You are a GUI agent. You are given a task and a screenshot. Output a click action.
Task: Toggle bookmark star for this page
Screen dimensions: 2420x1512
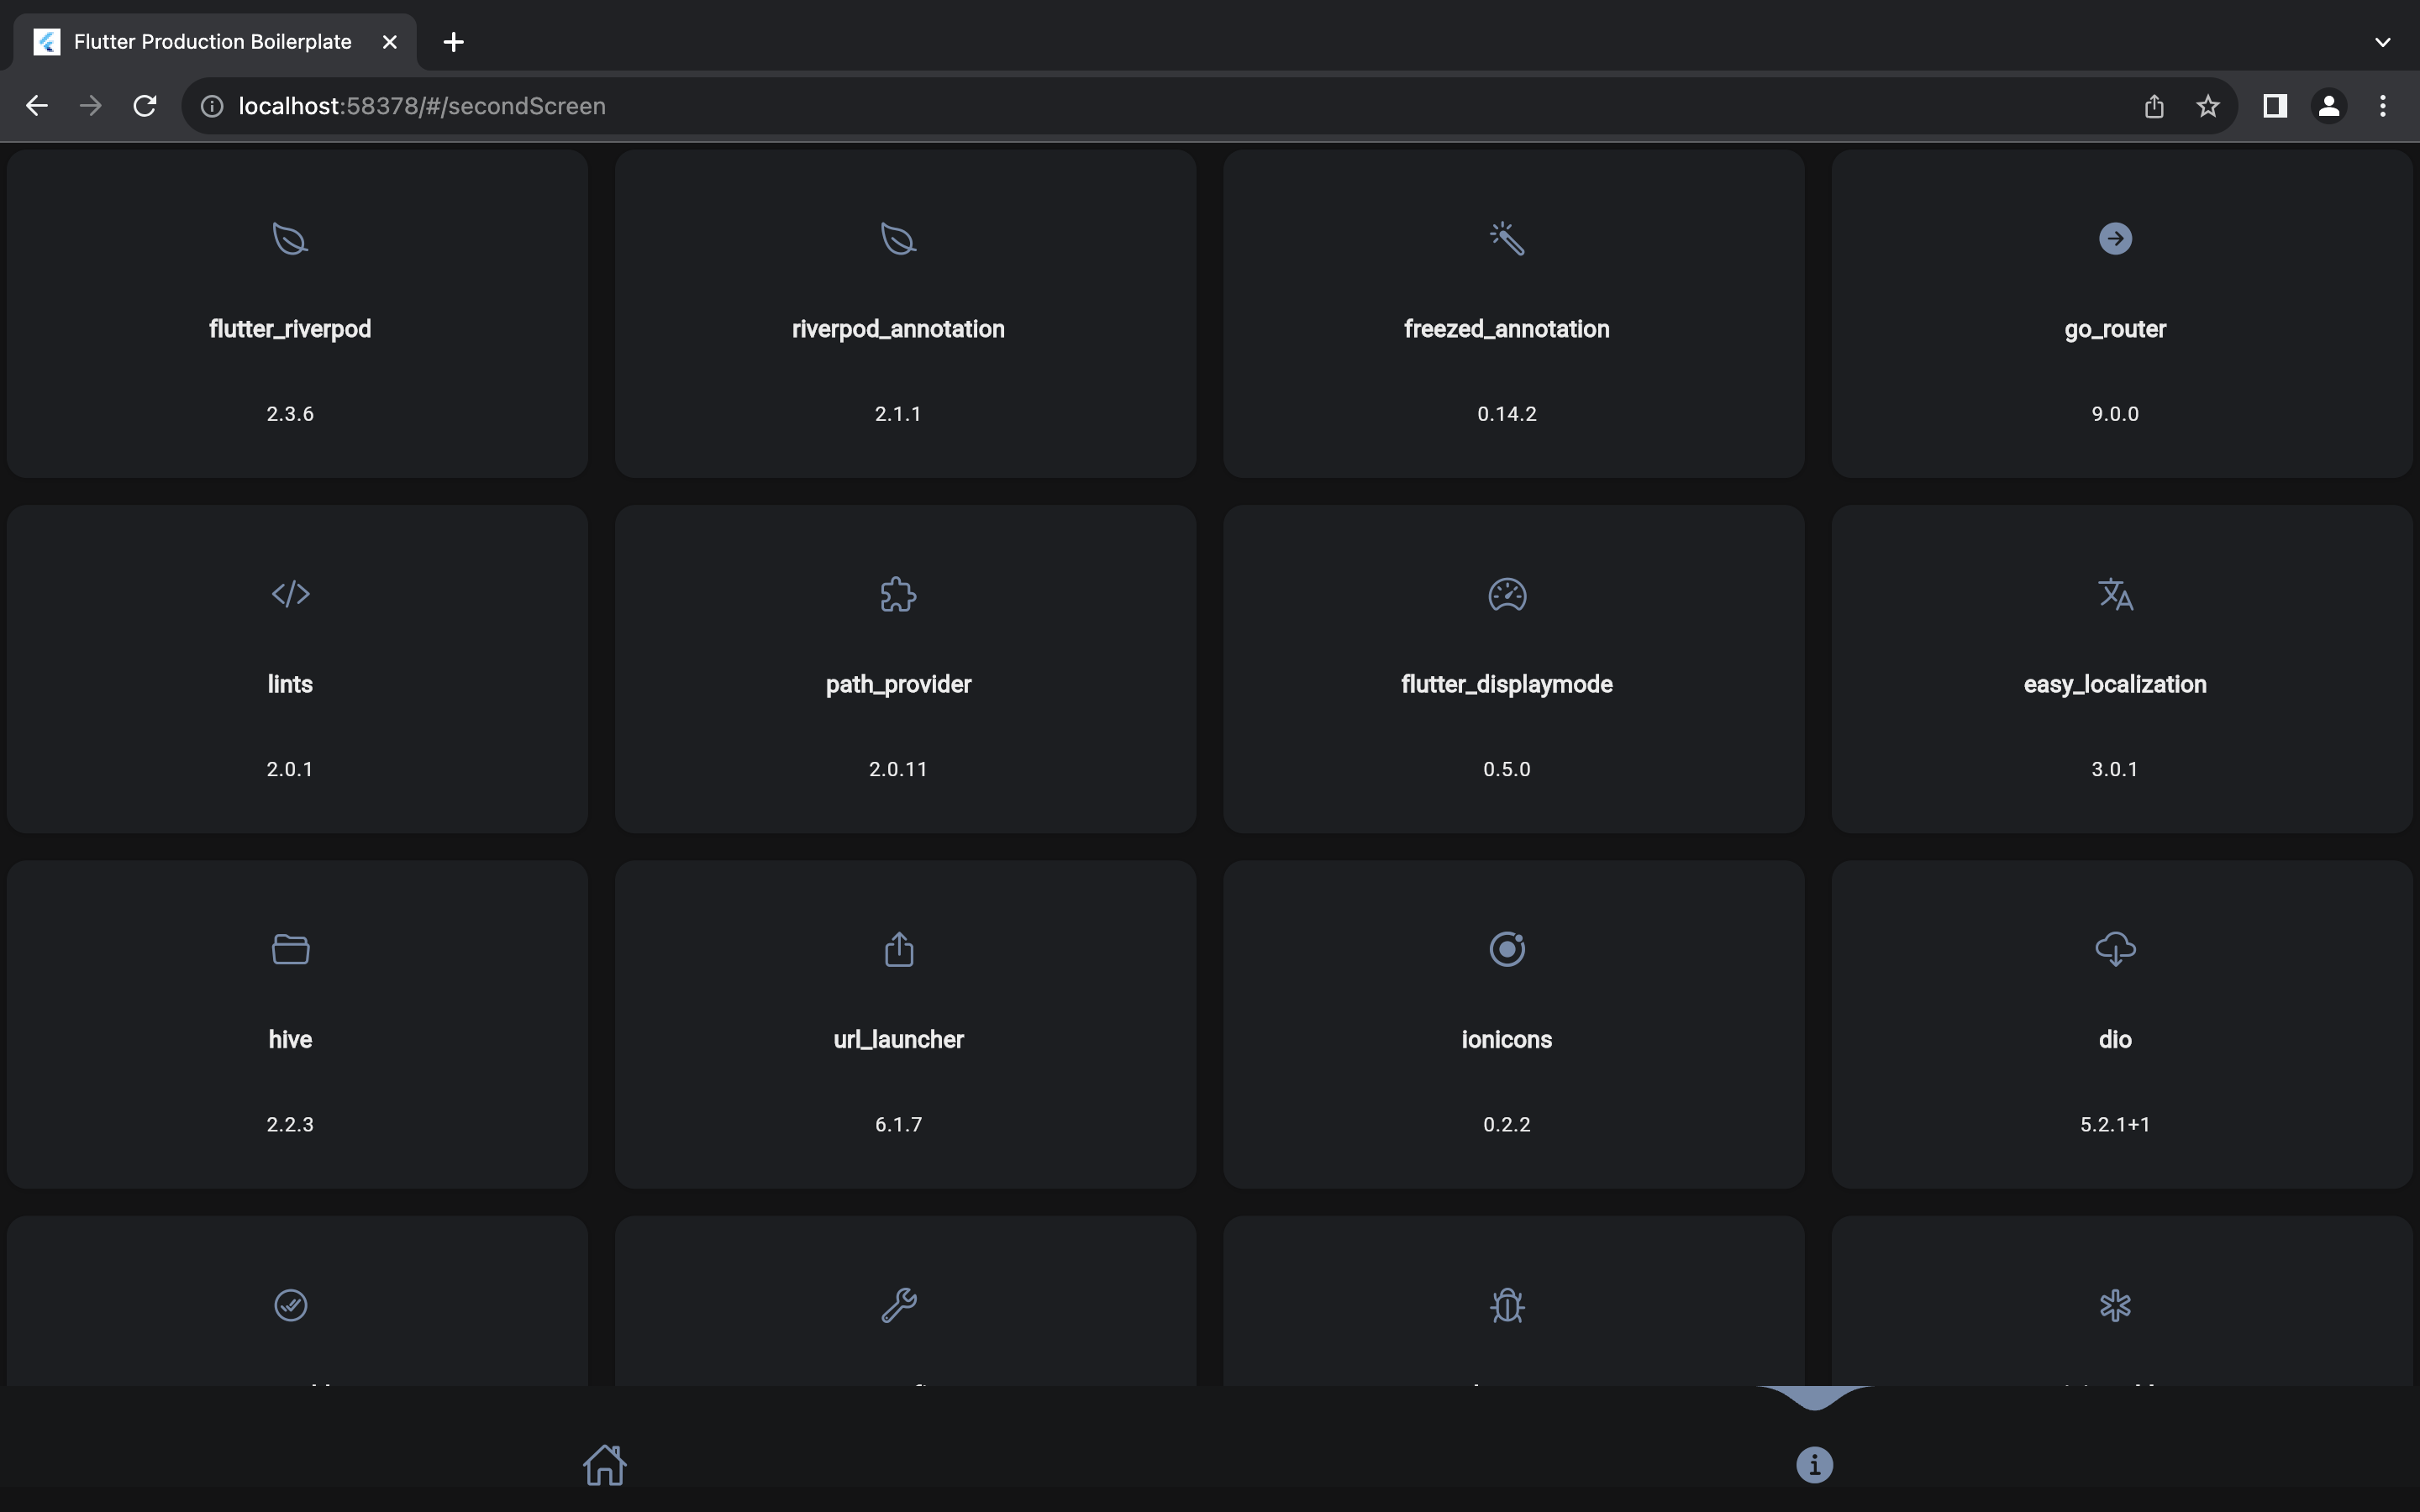pos(2208,106)
